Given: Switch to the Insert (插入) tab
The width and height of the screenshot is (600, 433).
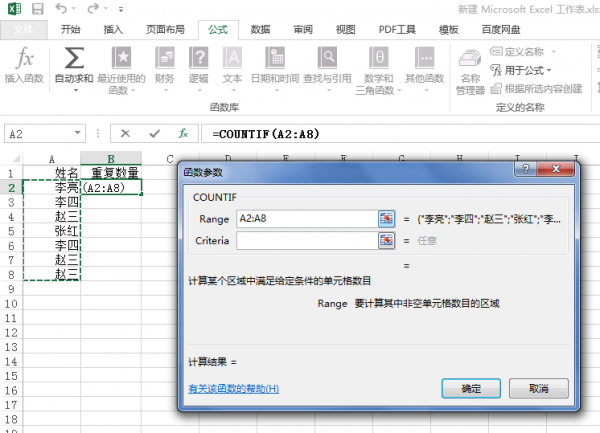Looking at the screenshot, I should pyautogui.click(x=113, y=29).
